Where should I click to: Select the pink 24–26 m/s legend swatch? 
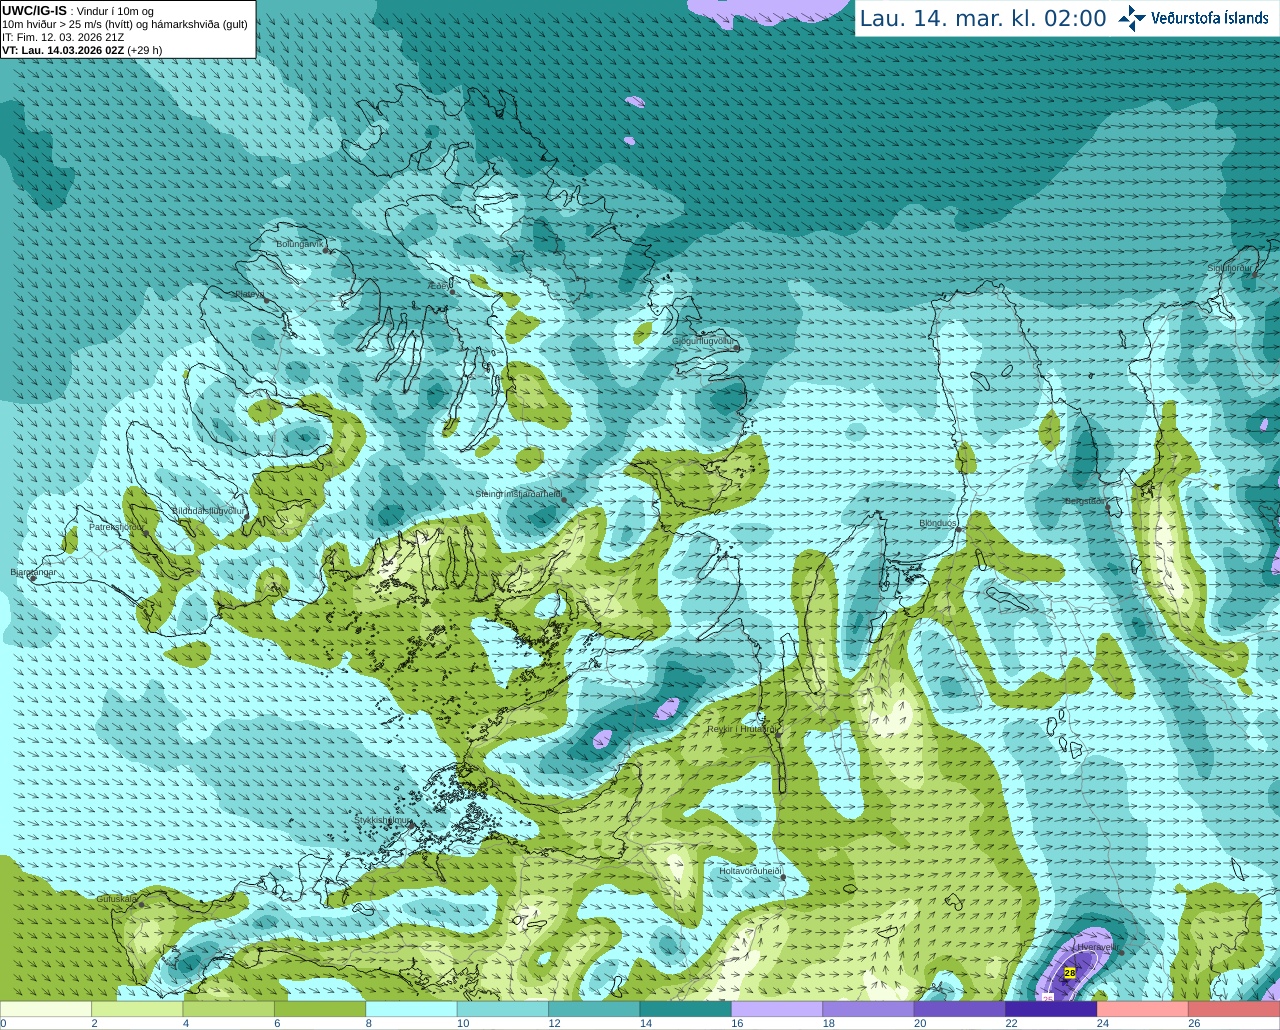[1143, 1009]
